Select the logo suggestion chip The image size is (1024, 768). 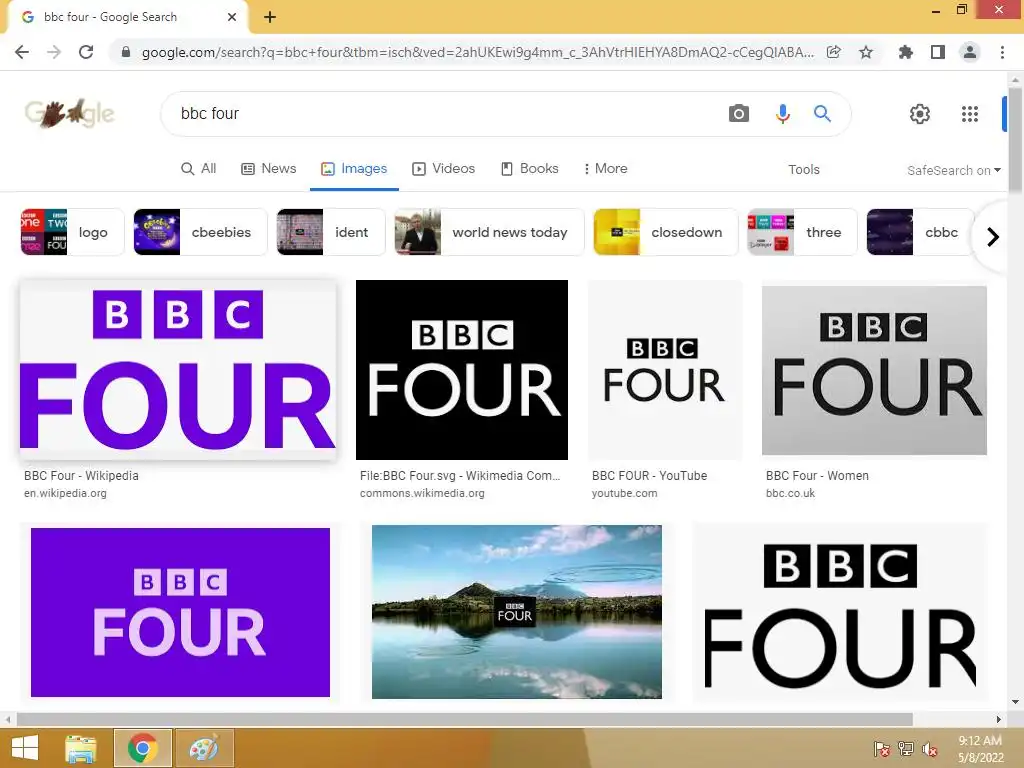(72, 232)
